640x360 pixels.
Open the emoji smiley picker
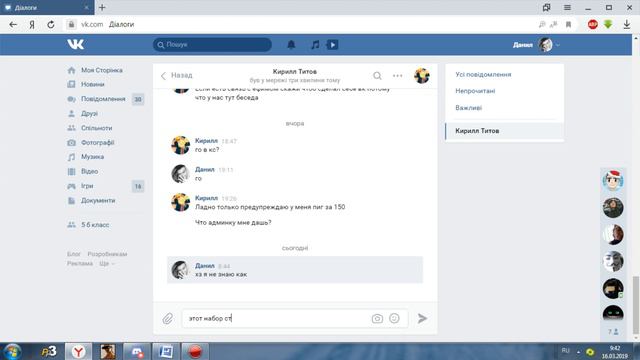pos(394,318)
